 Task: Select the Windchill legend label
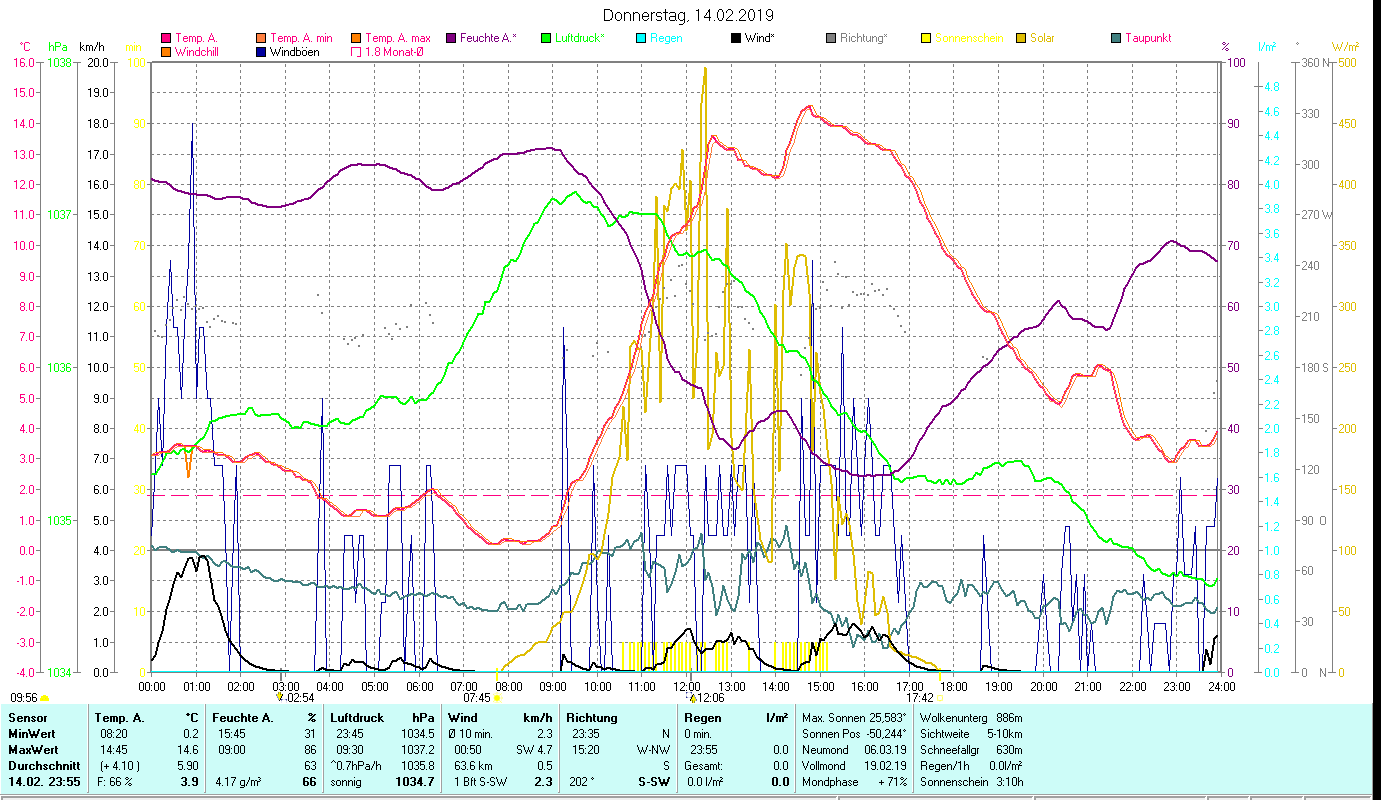click(x=196, y=51)
